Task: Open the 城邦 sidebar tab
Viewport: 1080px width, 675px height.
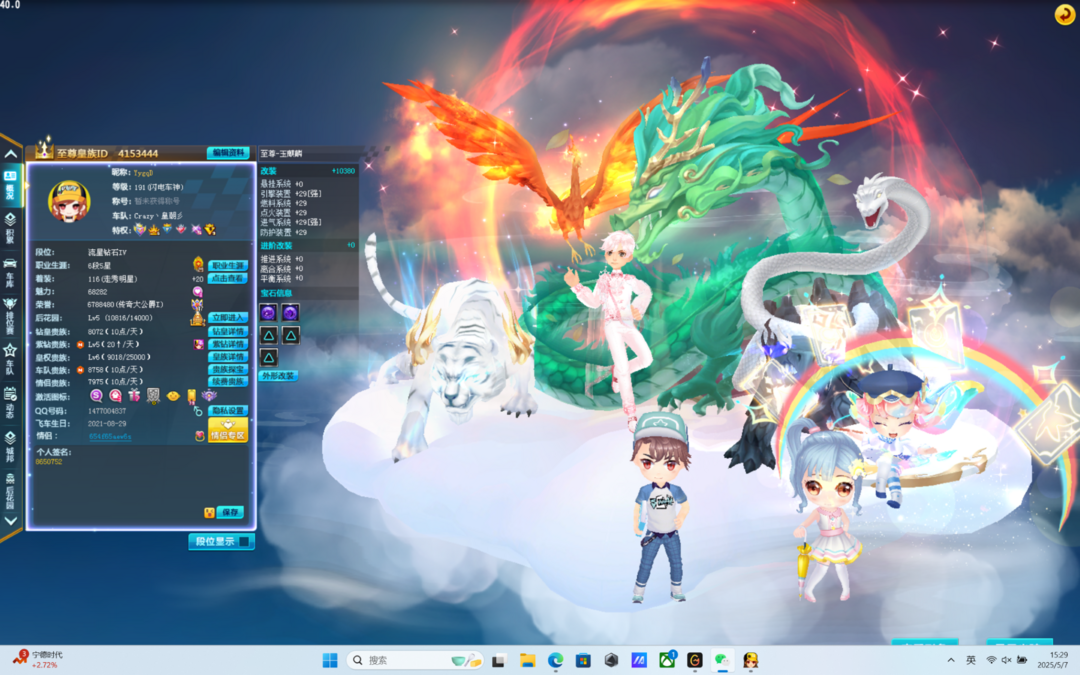Action: 10,446
